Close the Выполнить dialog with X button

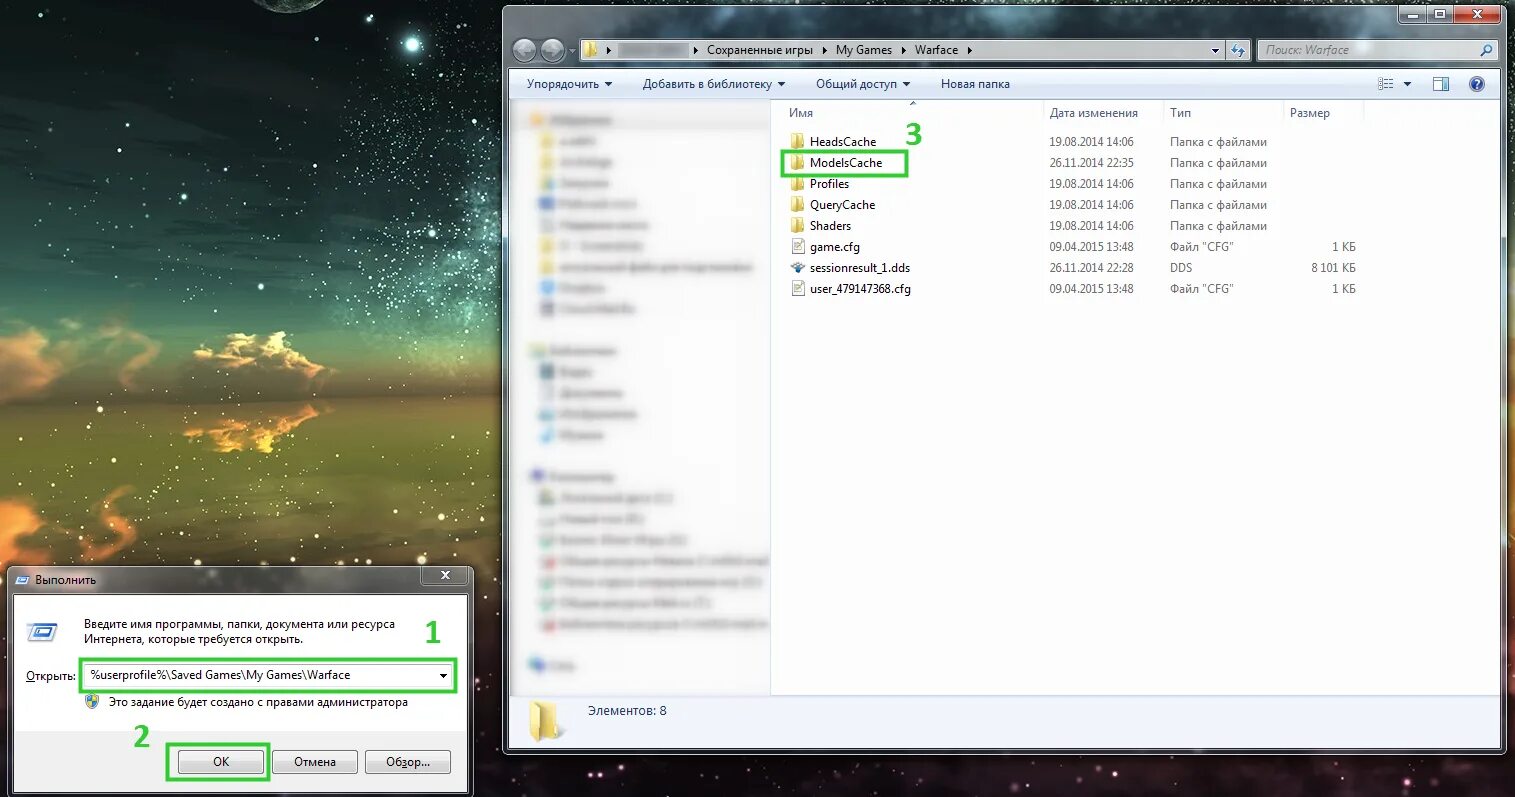coord(445,575)
